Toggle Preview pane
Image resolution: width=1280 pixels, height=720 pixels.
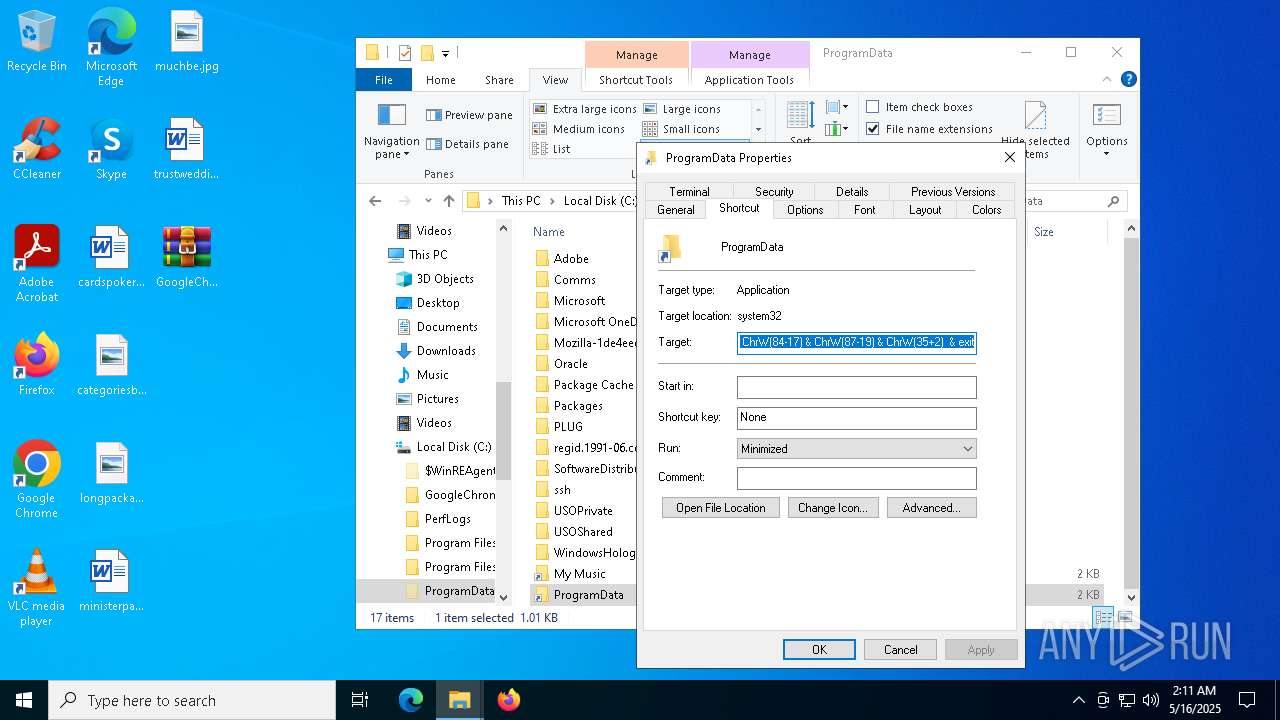[469, 115]
